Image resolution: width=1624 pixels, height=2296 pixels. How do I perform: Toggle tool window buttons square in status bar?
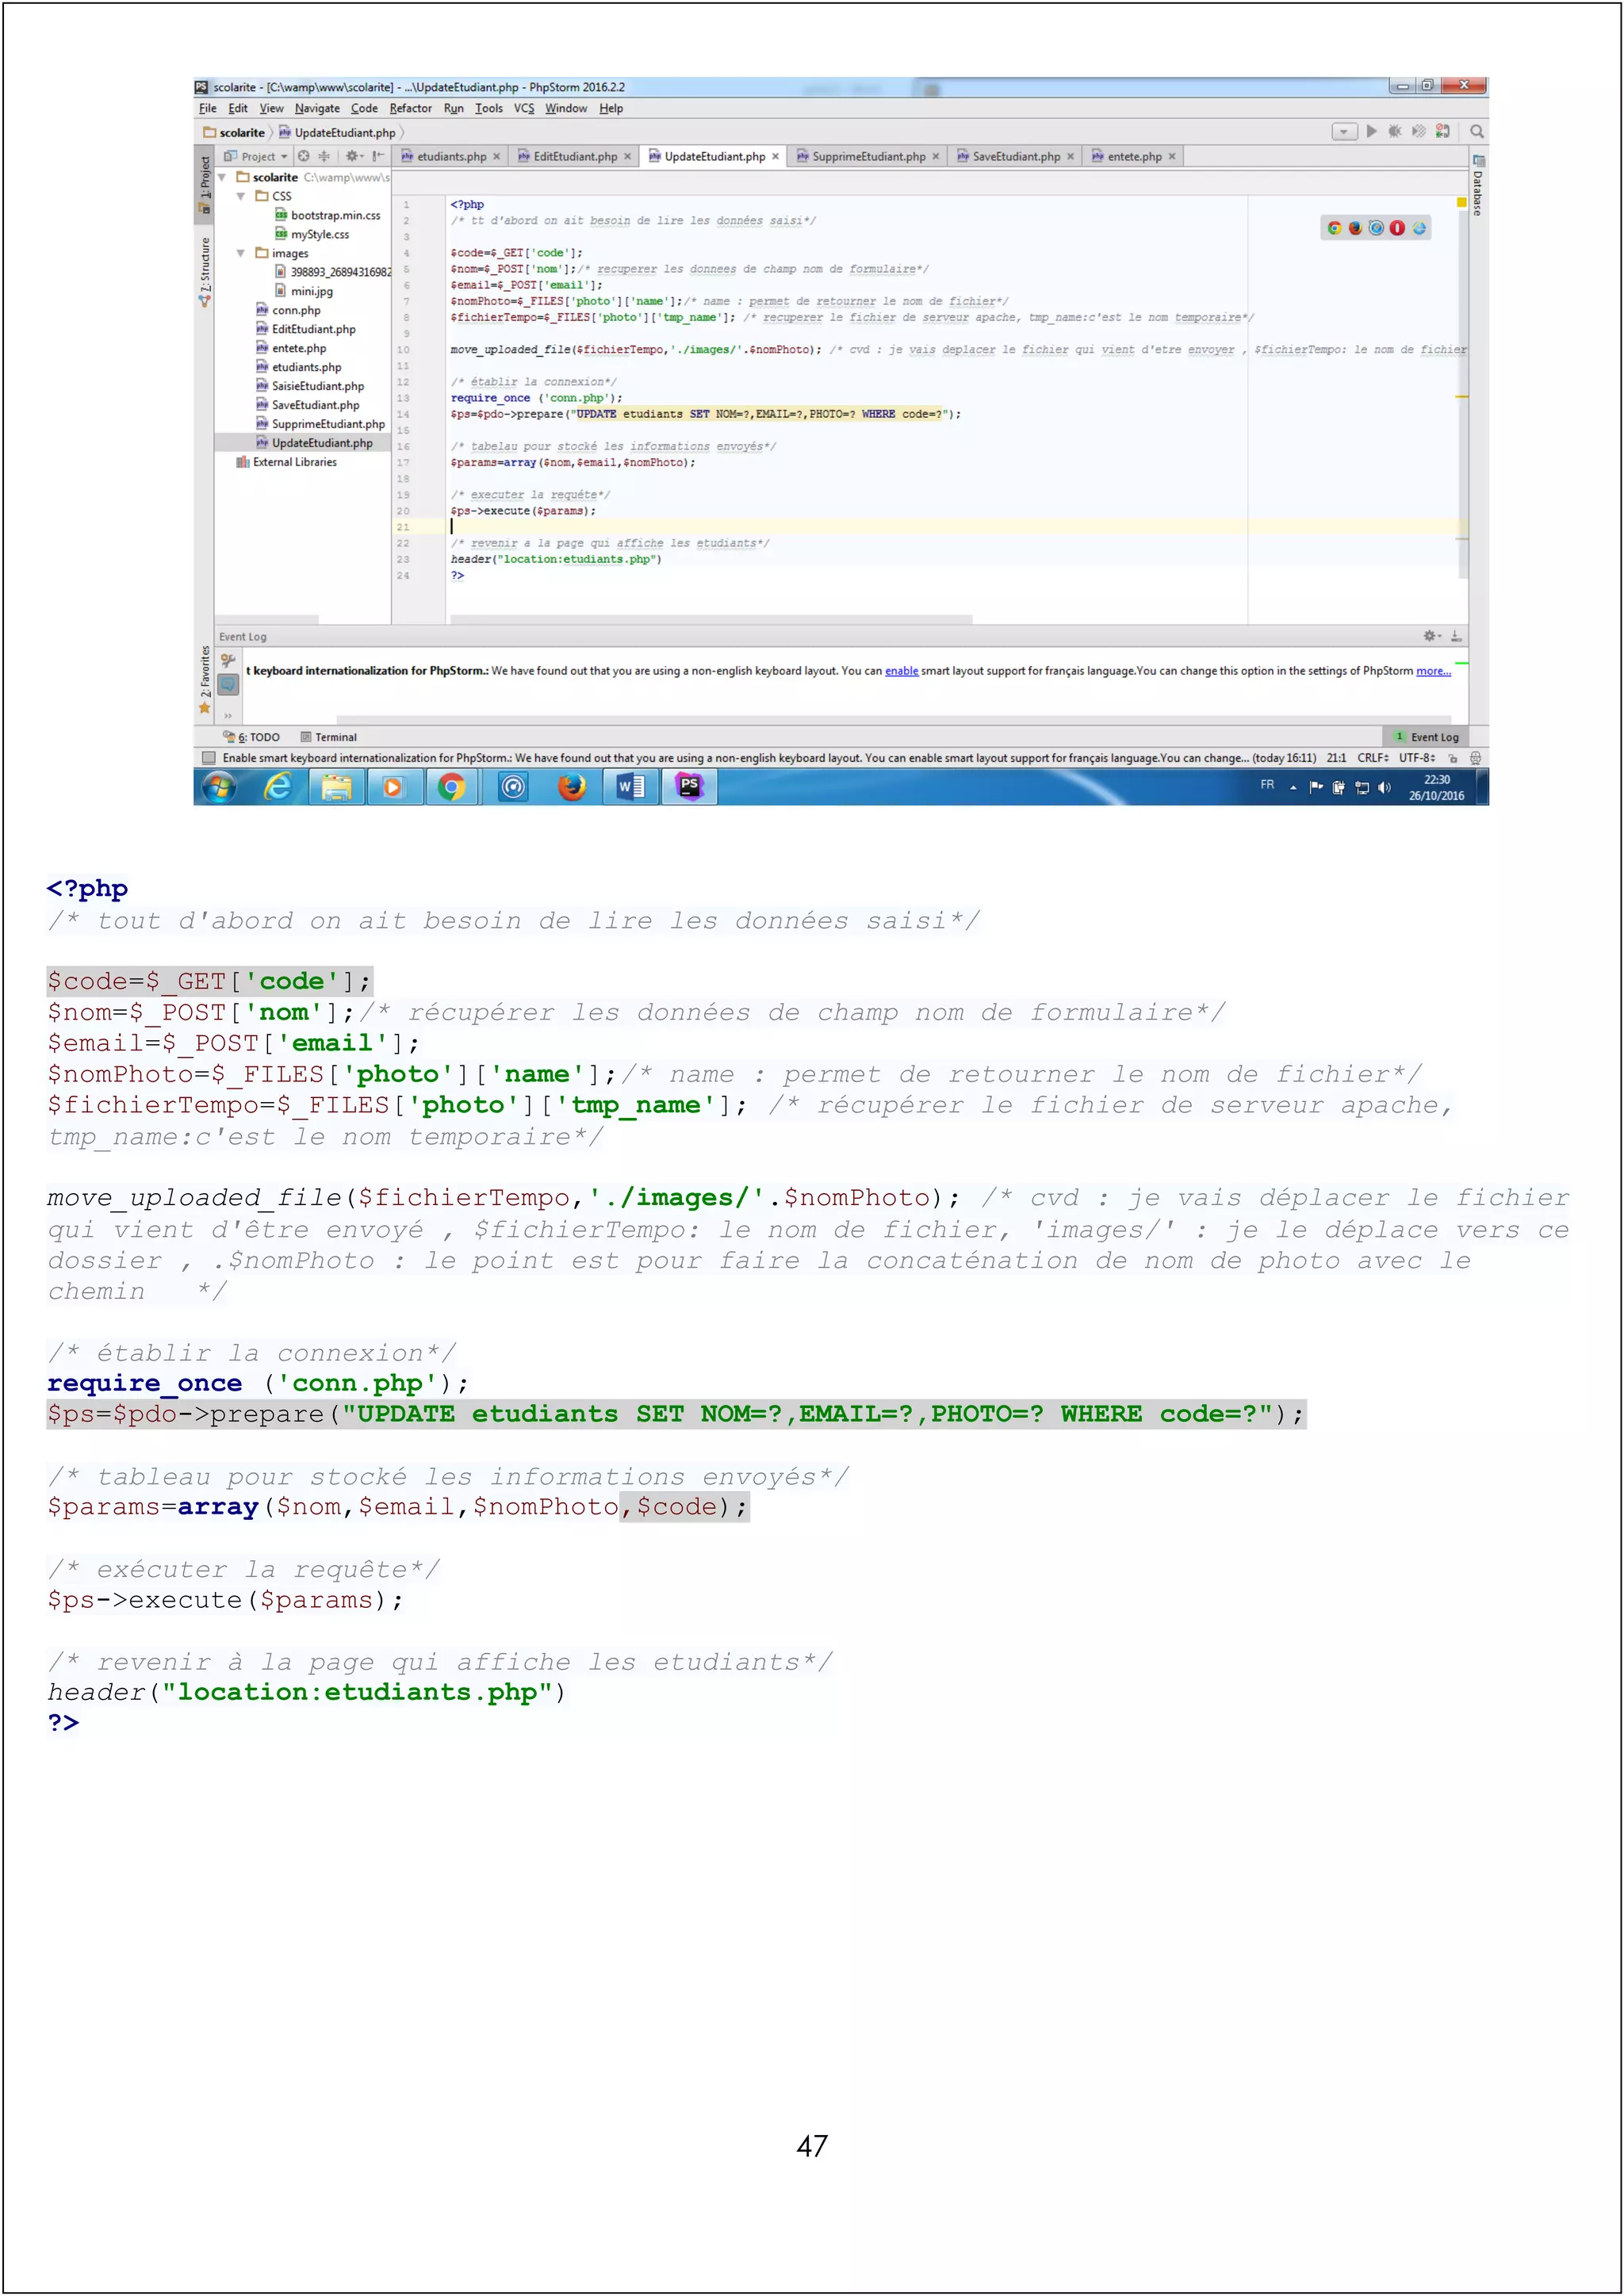coord(209,758)
